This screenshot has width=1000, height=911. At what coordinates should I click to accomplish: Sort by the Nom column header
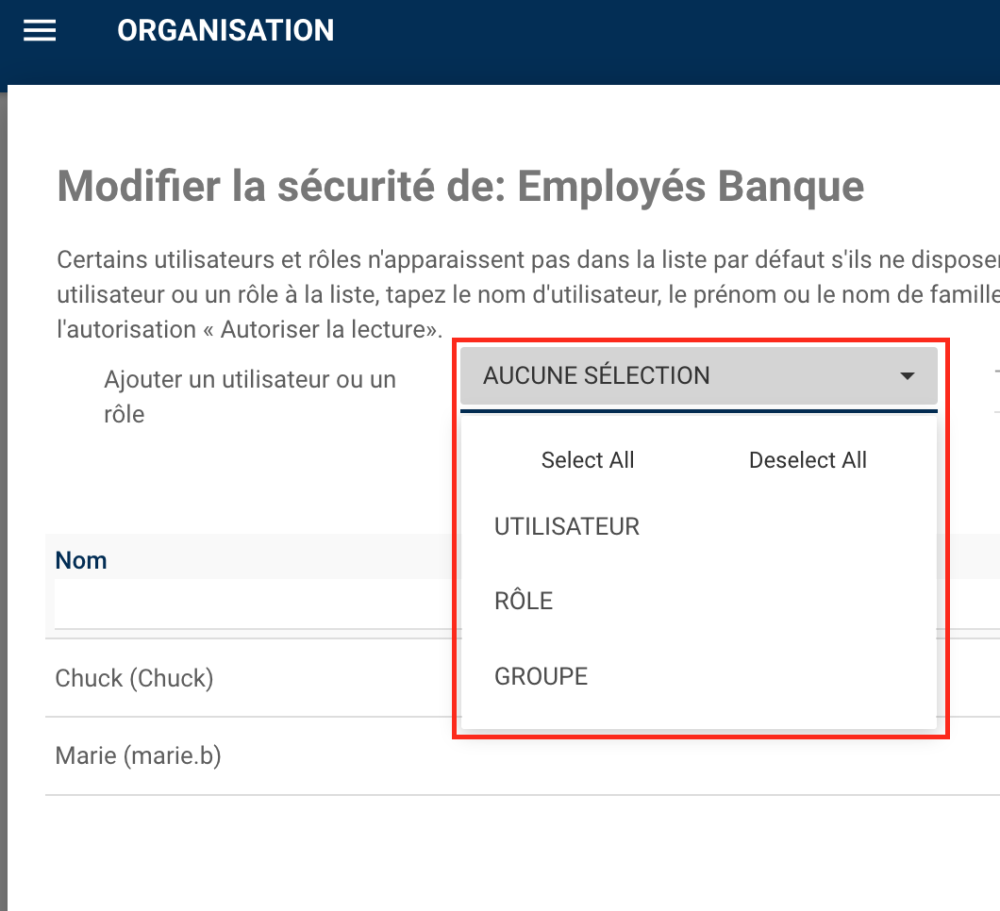click(81, 560)
